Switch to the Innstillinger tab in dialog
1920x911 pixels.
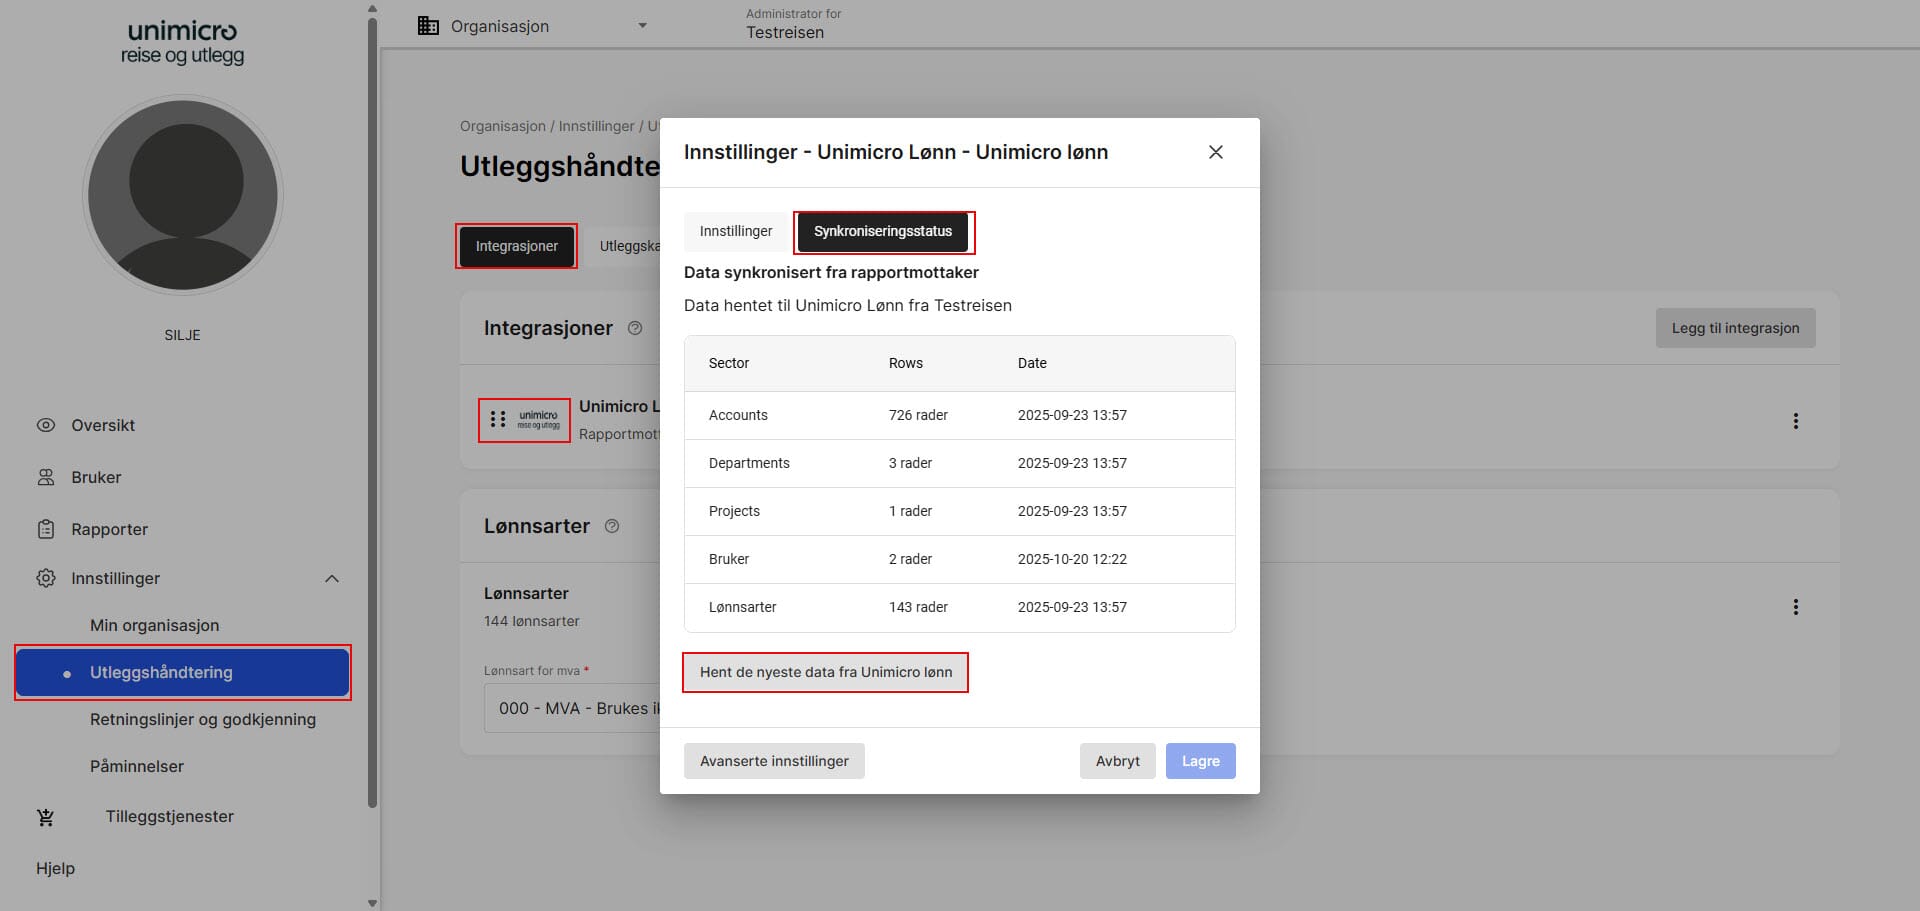point(735,231)
